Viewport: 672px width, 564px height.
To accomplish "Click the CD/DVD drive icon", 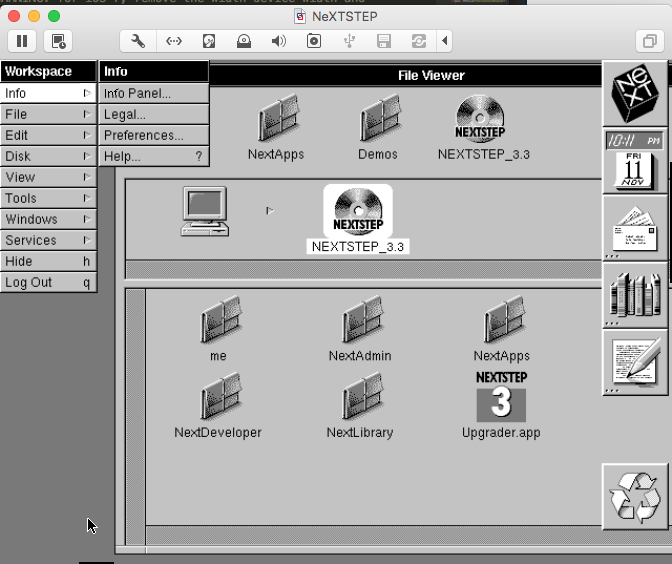I will [244, 41].
